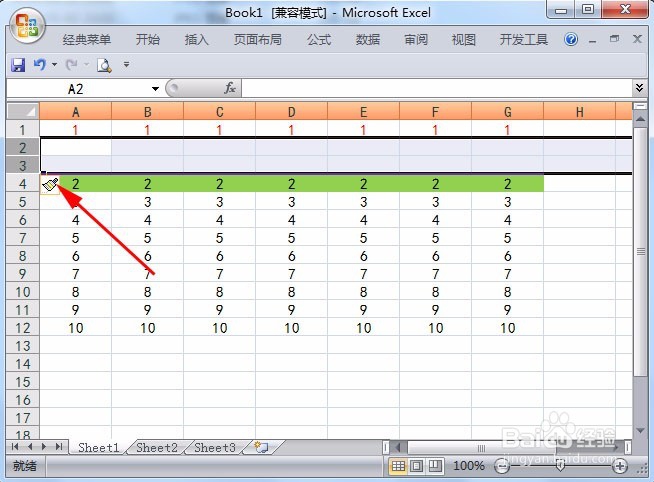Save the workbook with the floppy icon
This screenshot has height=482, width=654.
[18, 65]
